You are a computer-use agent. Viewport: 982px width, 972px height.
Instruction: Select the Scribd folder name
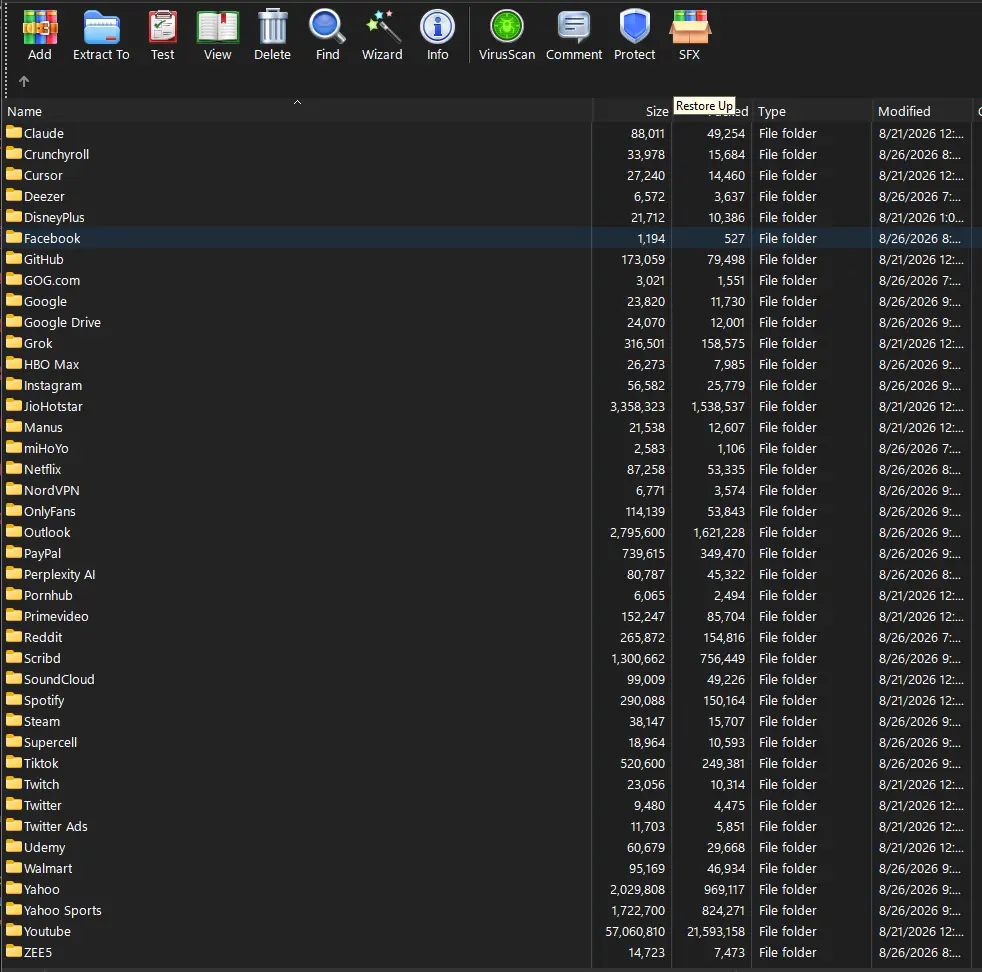click(x=42, y=658)
